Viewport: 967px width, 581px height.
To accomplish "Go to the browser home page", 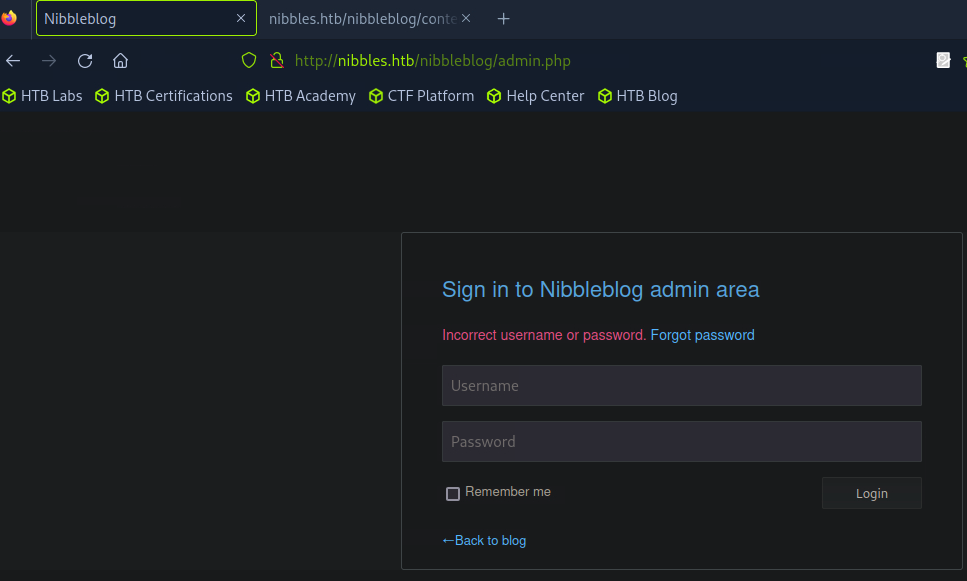I will tap(120, 61).
